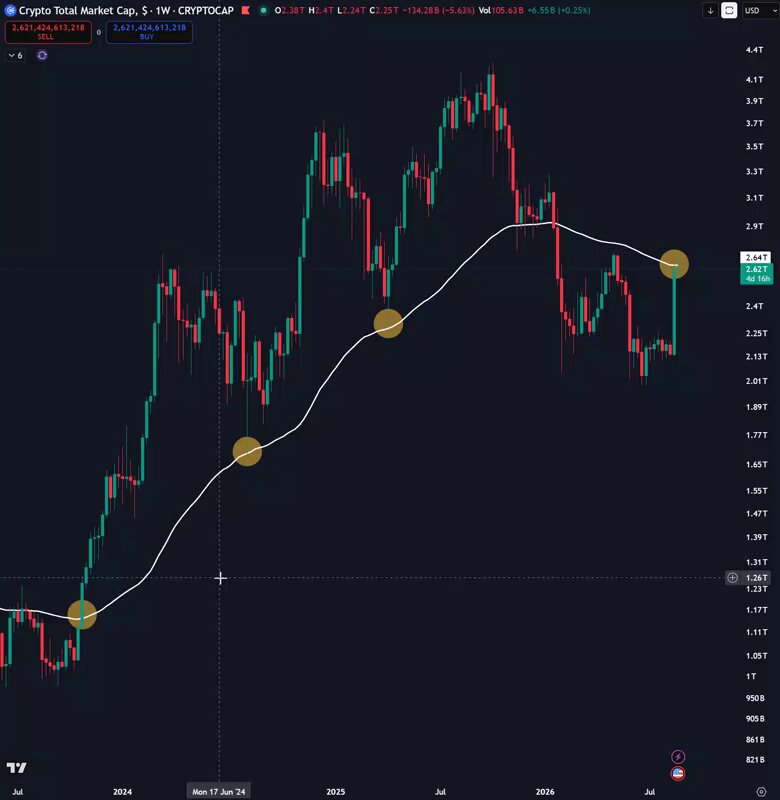
Task: Click the Crypto Total Market Cap symbol logo
Action: [10, 10]
